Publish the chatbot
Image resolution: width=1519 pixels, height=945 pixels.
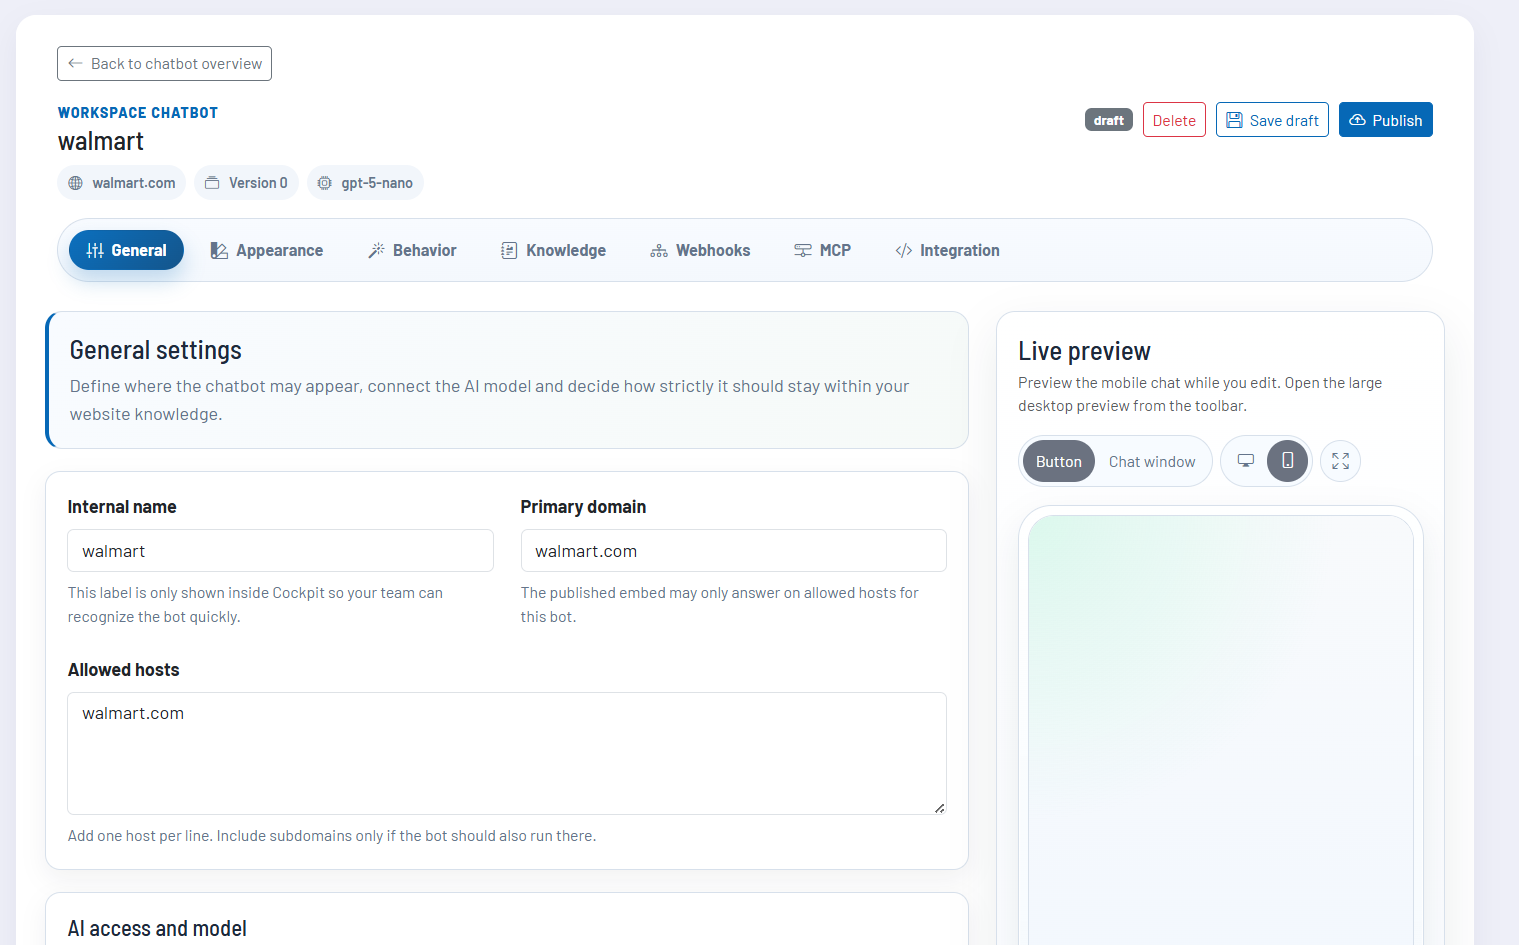pos(1385,120)
